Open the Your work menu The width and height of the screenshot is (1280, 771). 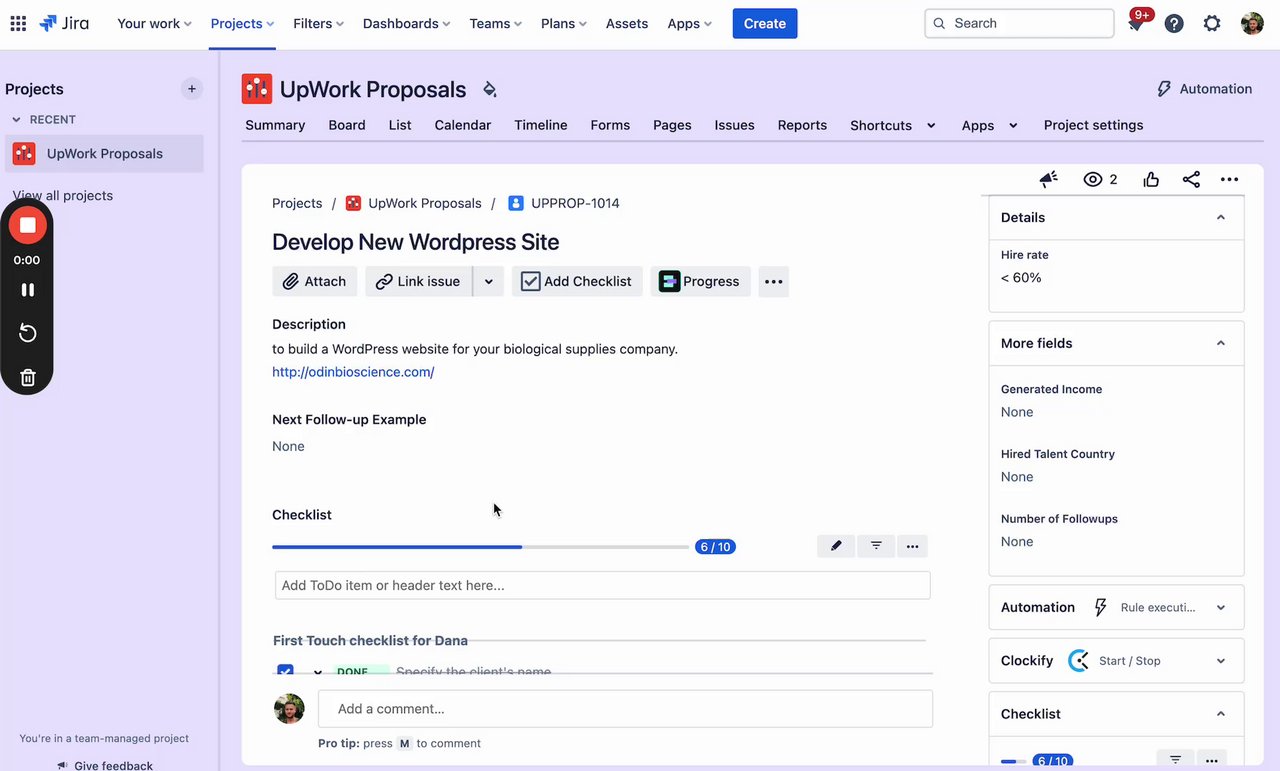(x=154, y=23)
